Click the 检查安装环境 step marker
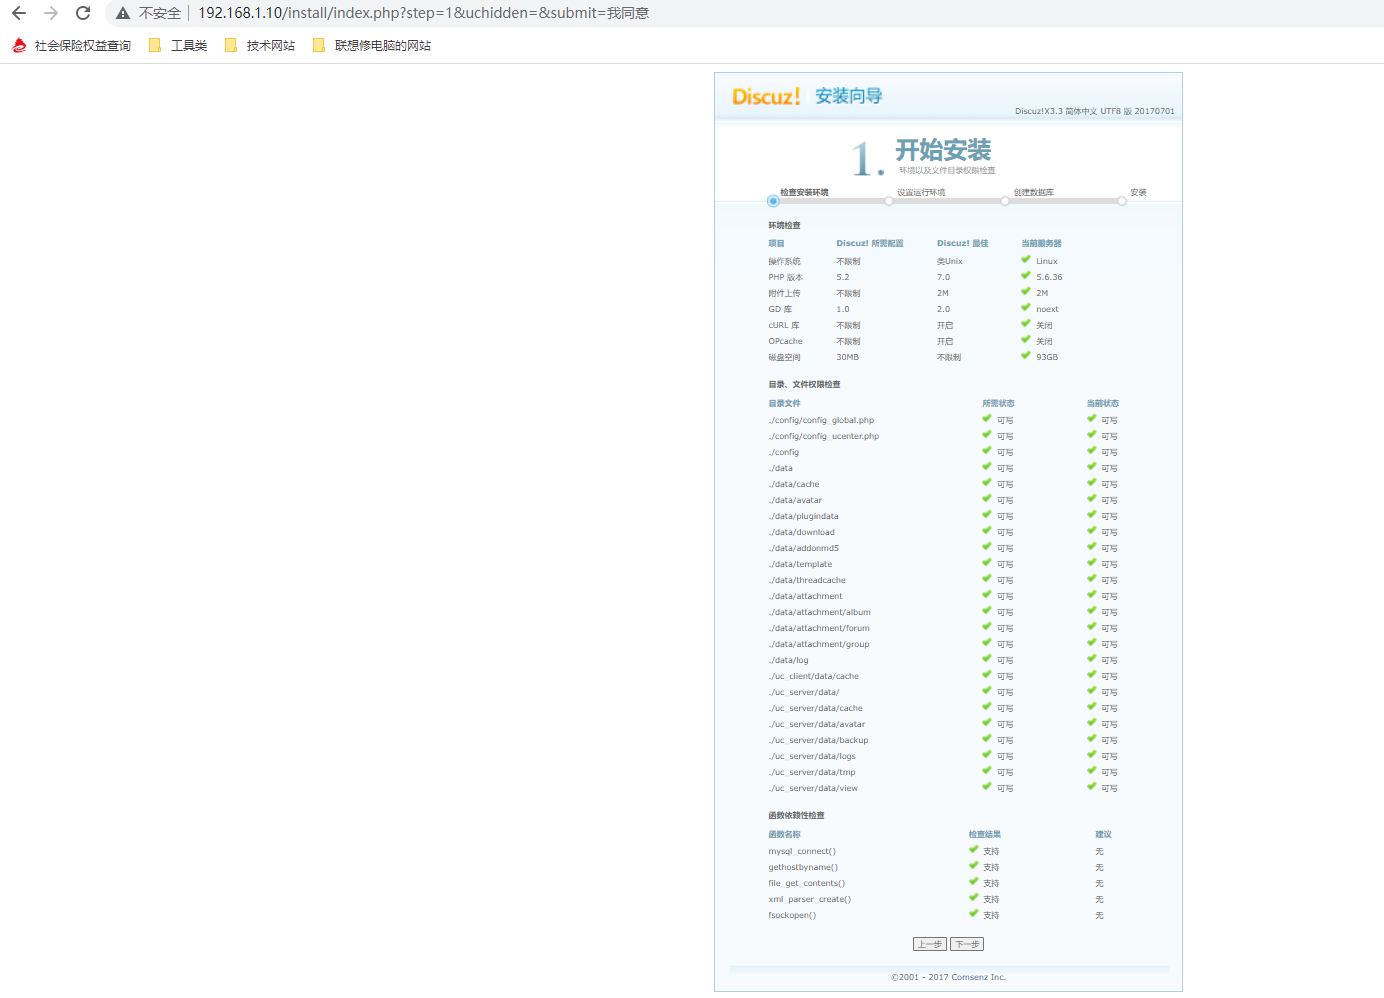The width and height of the screenshot is (1384, 998). [773, 201]
